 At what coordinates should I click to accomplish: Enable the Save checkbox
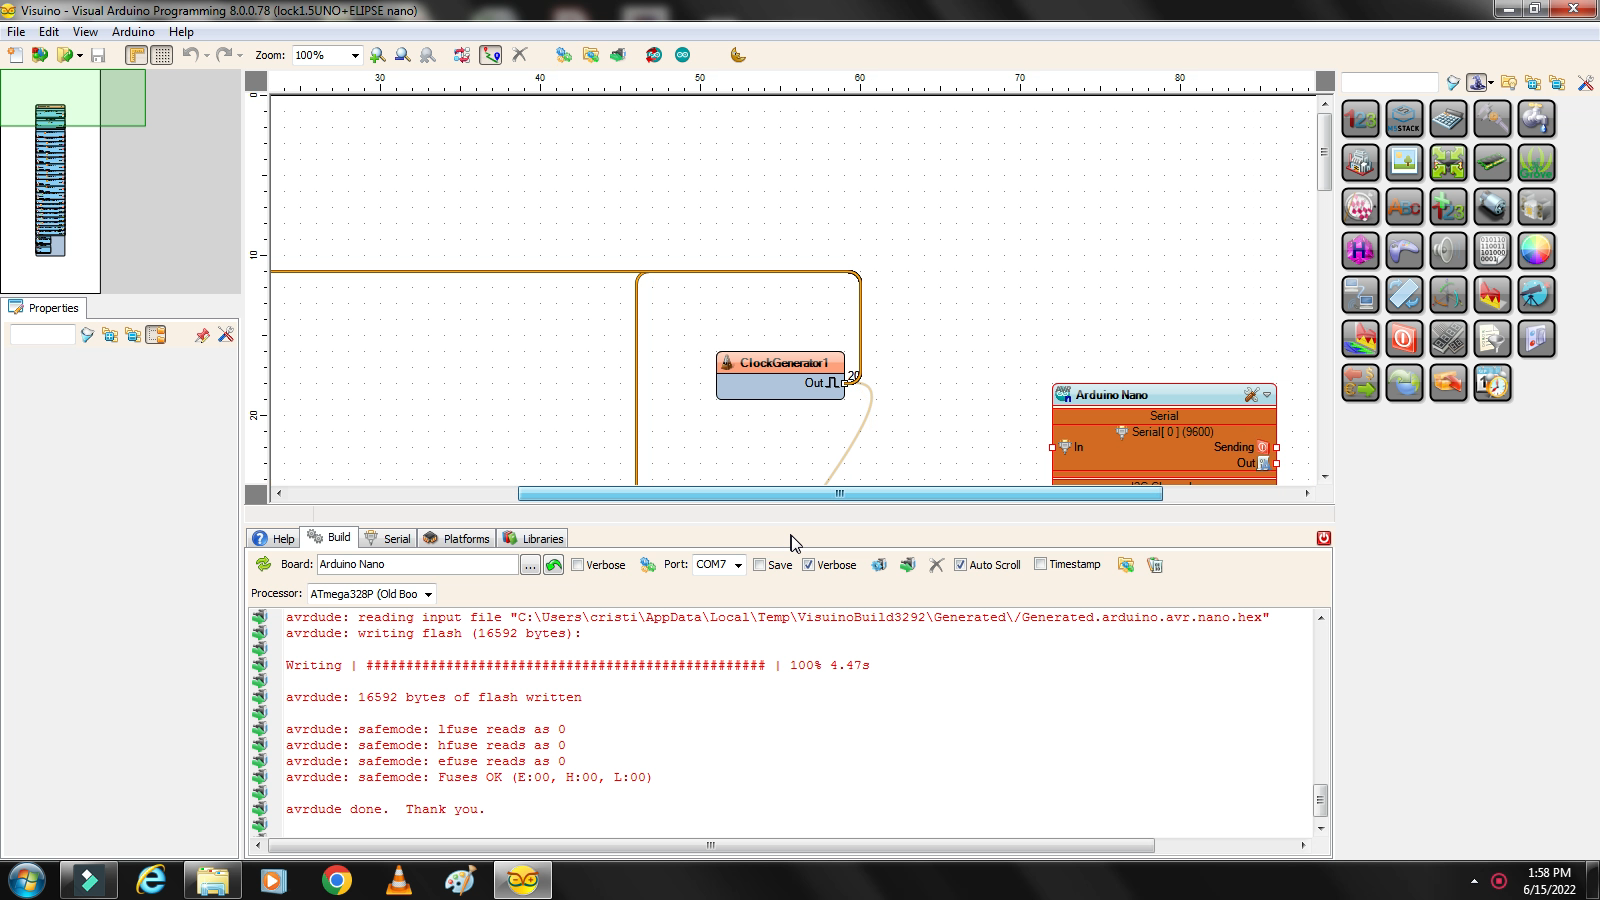(760, 565)
